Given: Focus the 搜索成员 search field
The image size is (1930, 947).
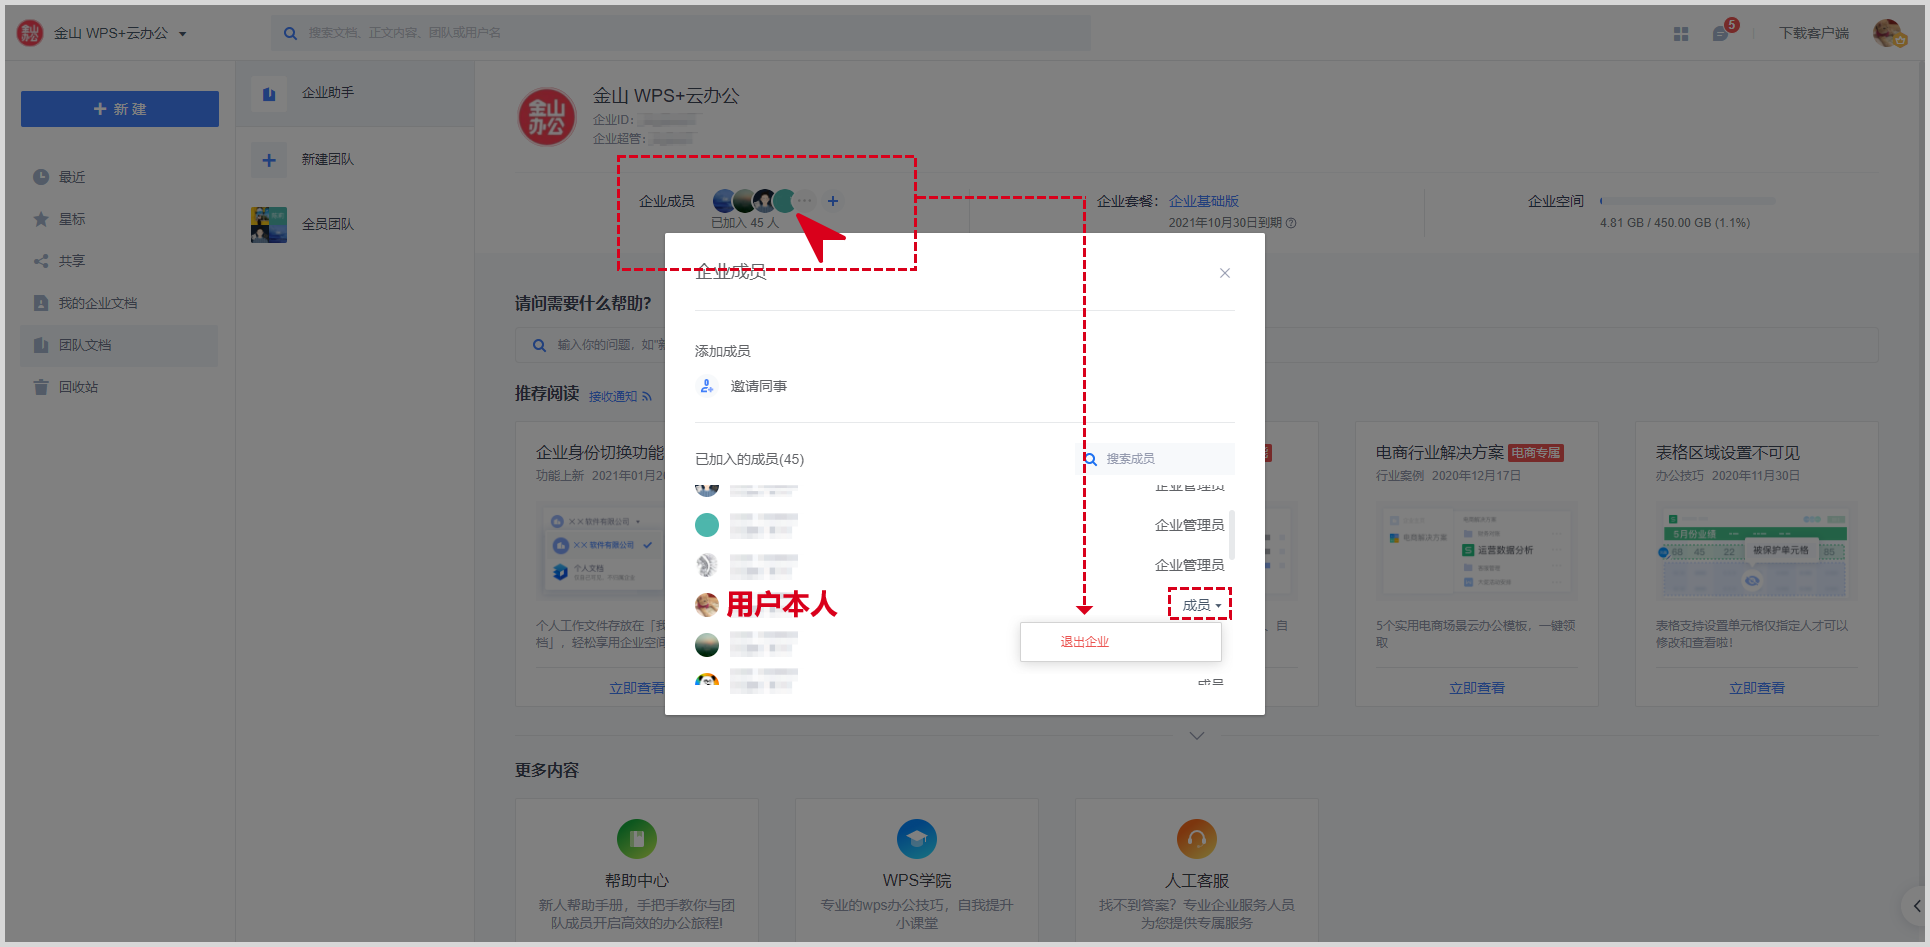Looking at the screenshot, I should click(x=1160, y=459).
